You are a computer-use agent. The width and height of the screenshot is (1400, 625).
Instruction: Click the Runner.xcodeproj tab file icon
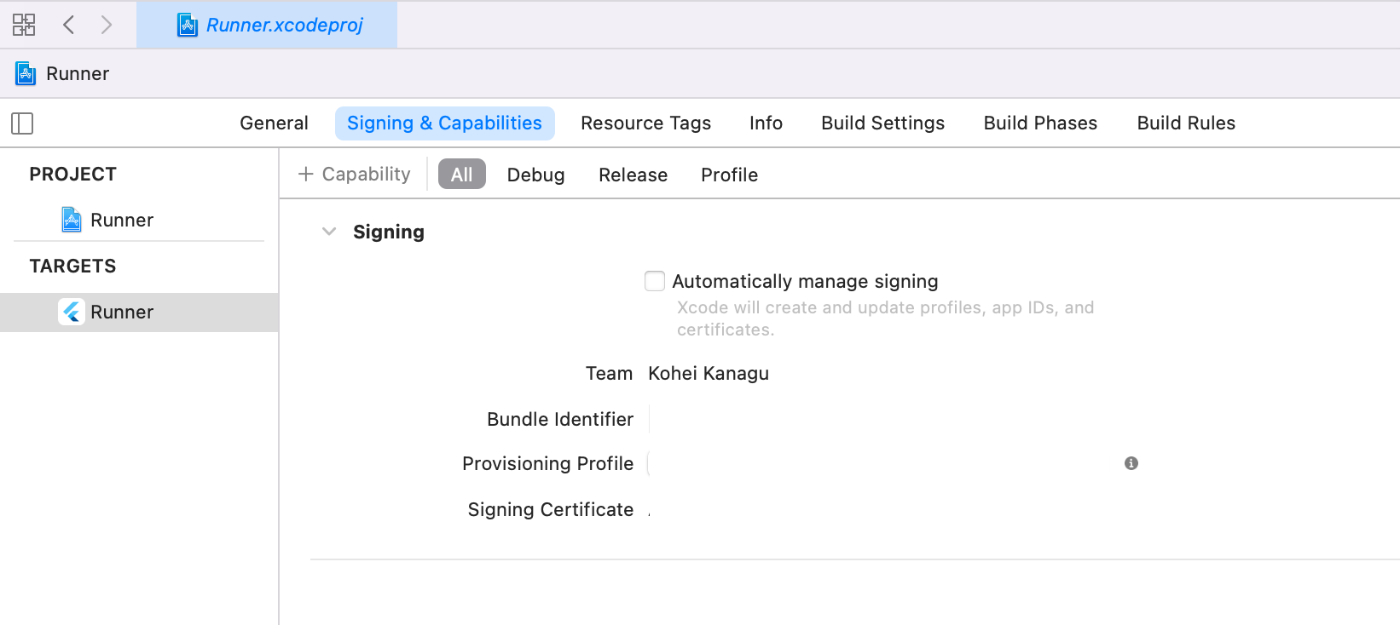[187, 25]
